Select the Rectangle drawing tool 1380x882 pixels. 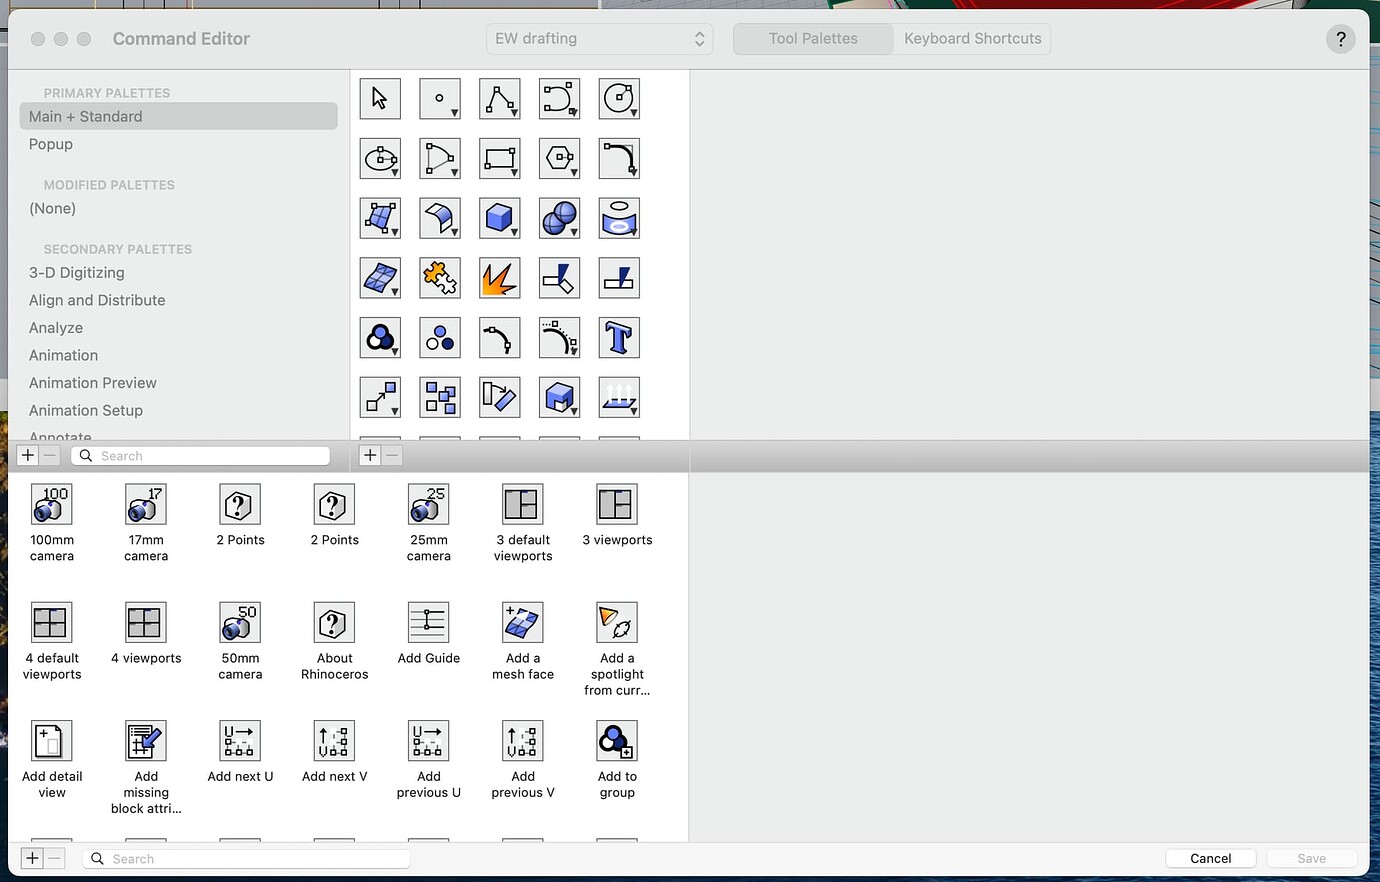pyautogui.click(x=500, y=158)
